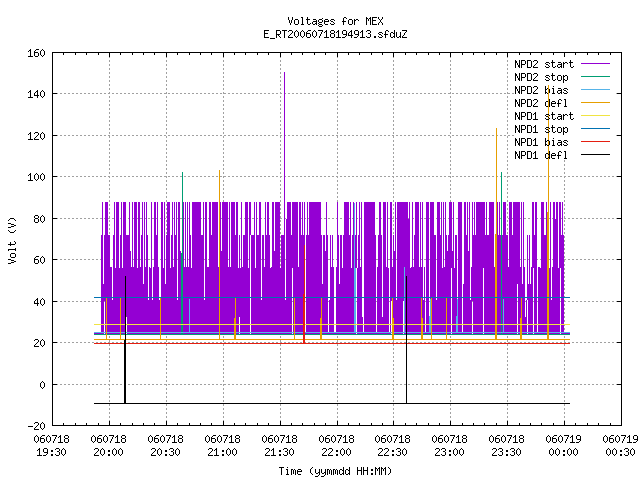Click the blue NPD1 stop legend line

click(x=595, y=129)
